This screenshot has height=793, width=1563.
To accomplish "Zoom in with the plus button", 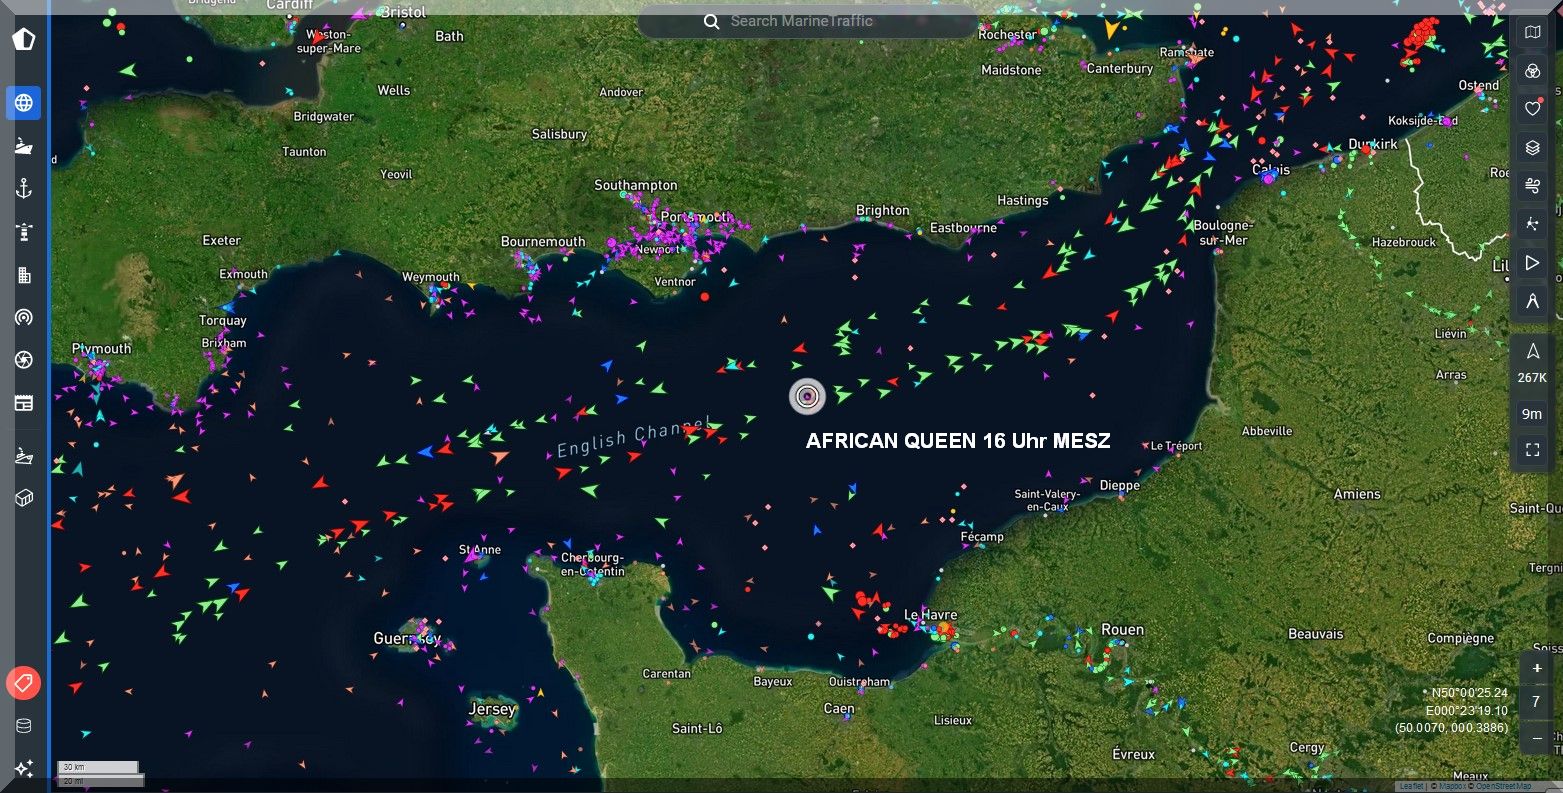I will tap(1537, 668).
